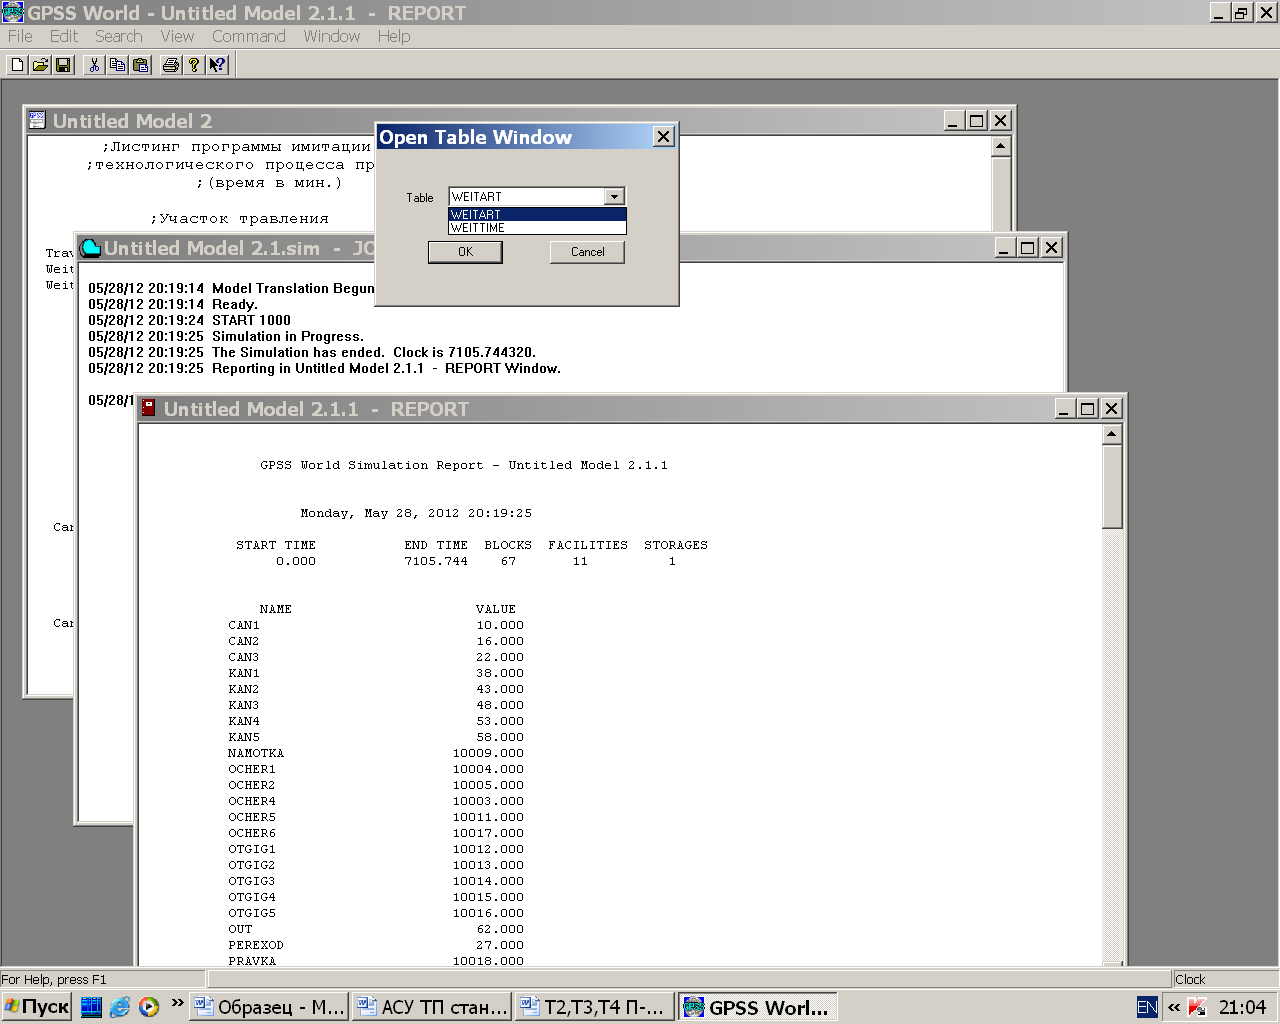Image resolution: width=1280 pixels, height=1024 pixels.
Task: Launch Internet Explorer from quick launch
Action: pyautogui.click(x=120, y=1007)
